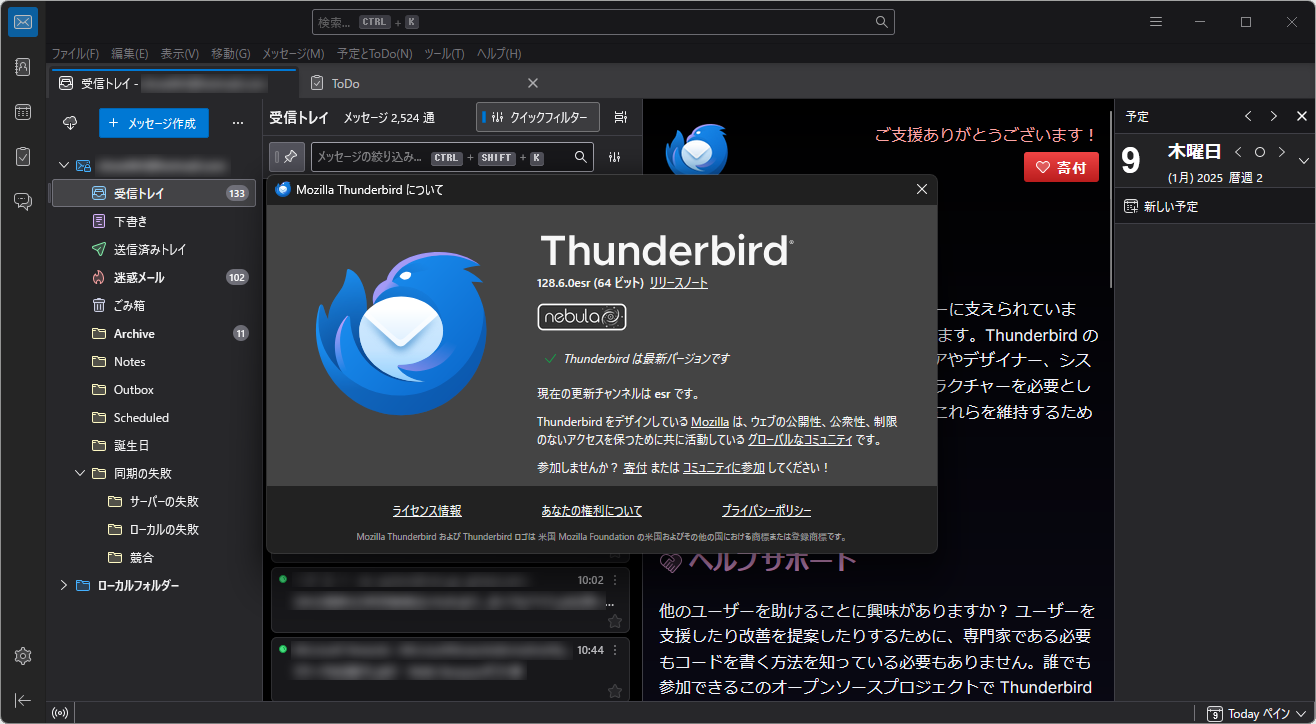Open the Chat space in the sidebar
Viewport: 1316px width, 724px height.
pos(22,201)
